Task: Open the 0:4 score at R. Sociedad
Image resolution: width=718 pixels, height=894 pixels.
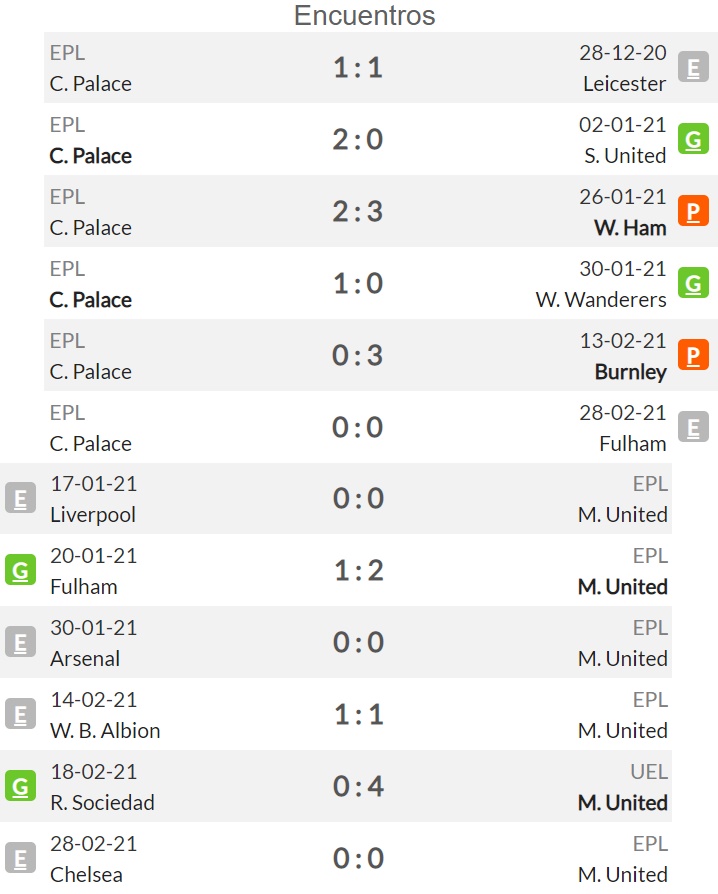Action: pyautogui.click(x=358, y=786)
